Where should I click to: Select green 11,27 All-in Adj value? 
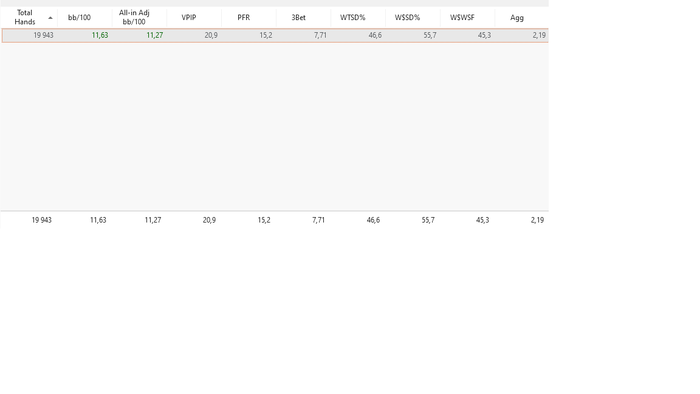pyautogui.click(x=154, y=35)
